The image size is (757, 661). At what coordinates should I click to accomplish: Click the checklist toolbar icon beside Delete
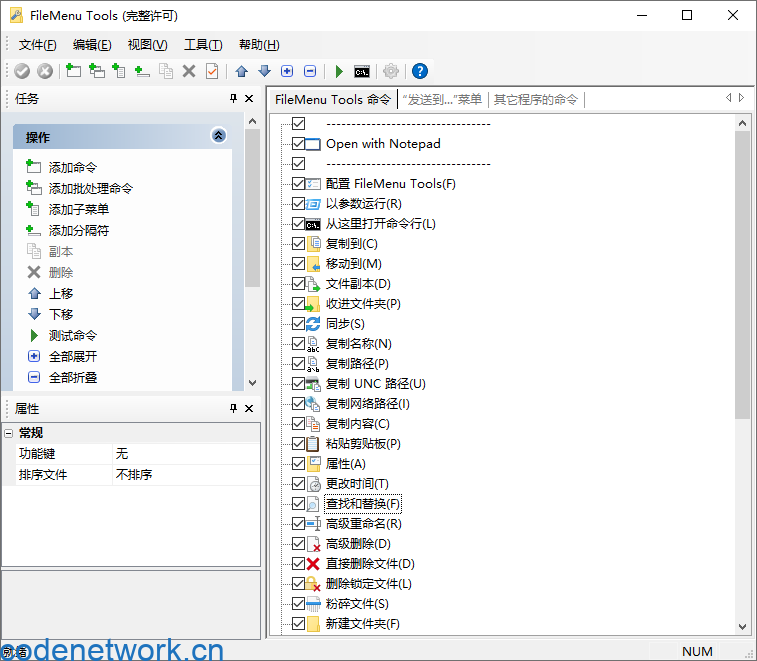point(212,71)
